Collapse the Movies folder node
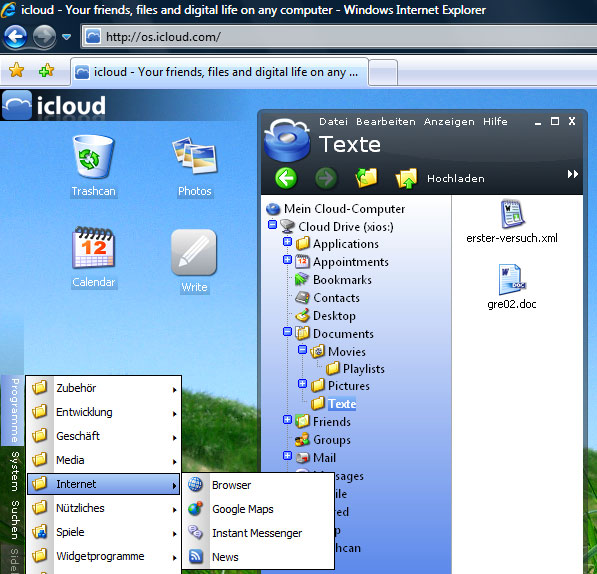597x574 pixels. (x=302, y=349)
